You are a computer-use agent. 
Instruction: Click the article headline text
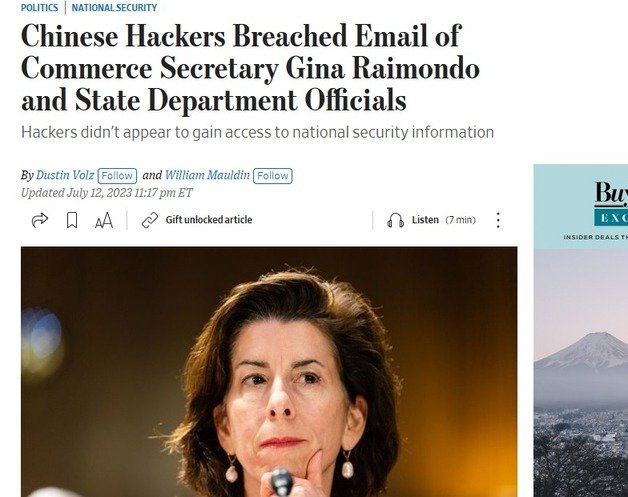click(250, 68)
